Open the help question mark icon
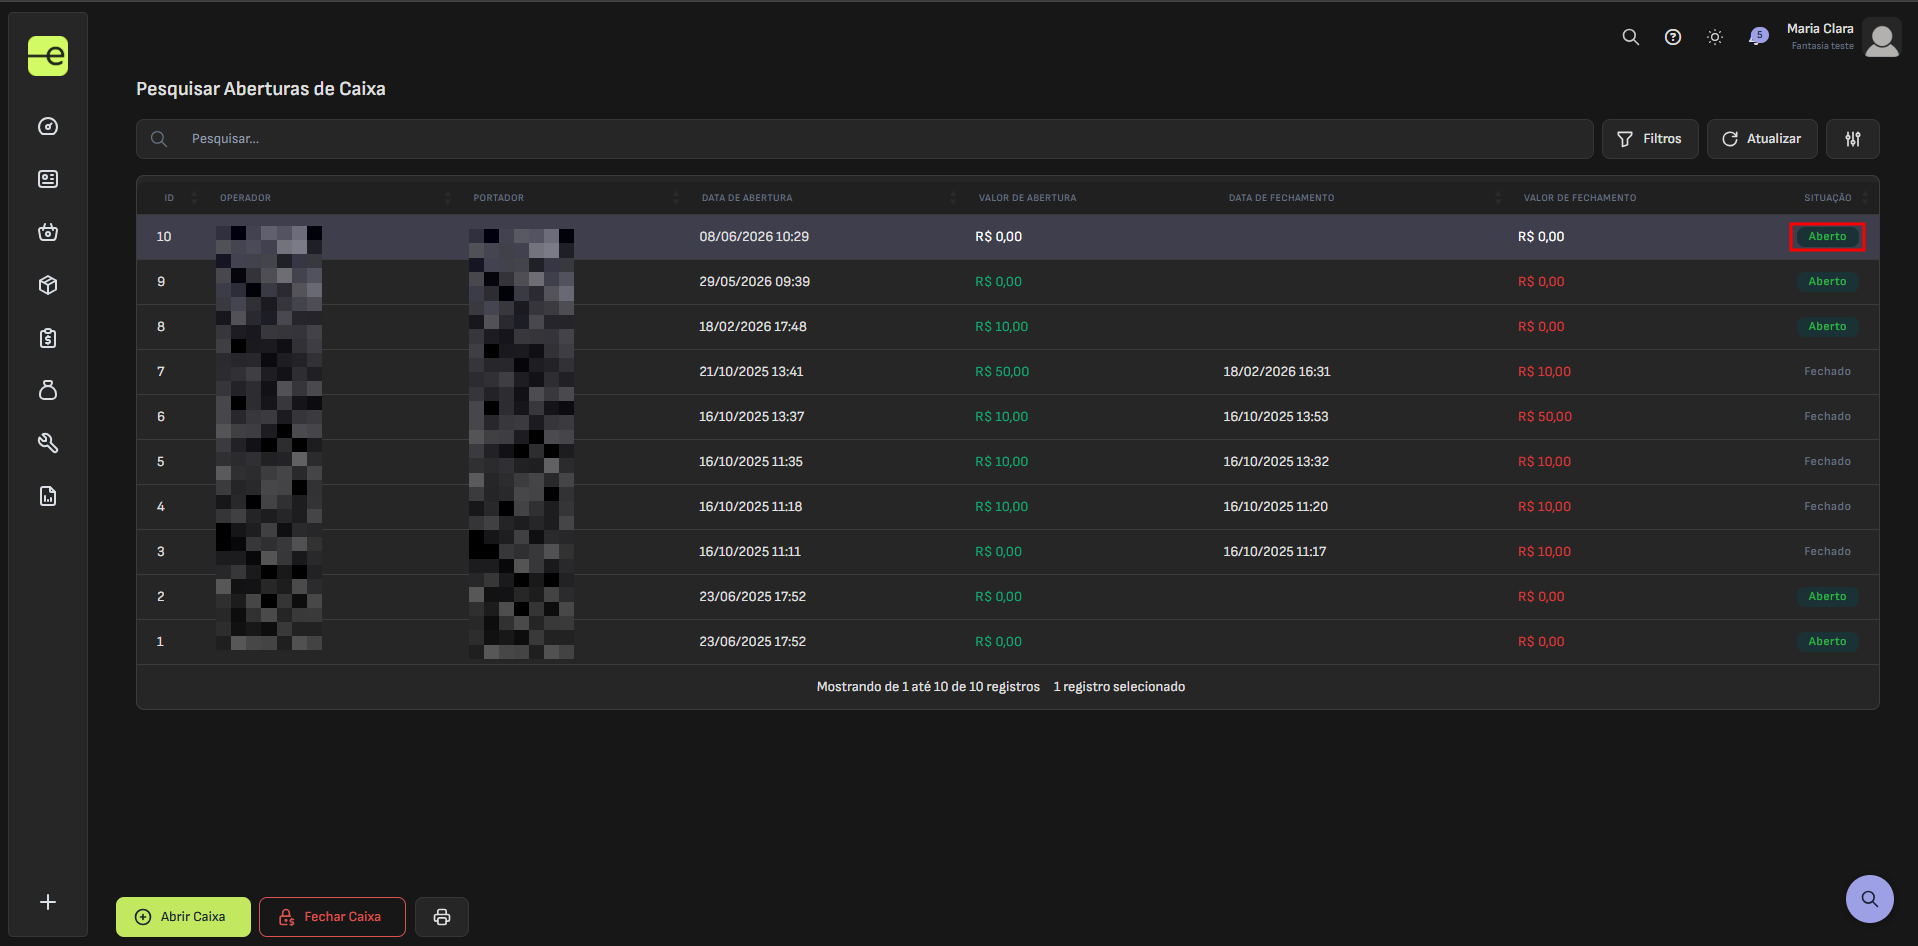The width and height of the screenshot is (1918, 946). [1673, 37]
